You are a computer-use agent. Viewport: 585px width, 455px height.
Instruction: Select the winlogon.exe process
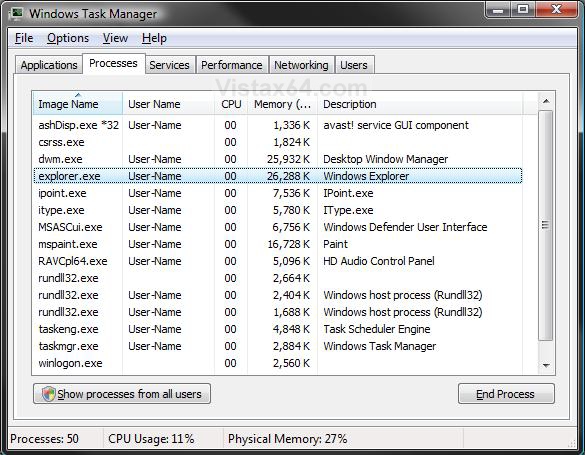[x=278, y=363]
